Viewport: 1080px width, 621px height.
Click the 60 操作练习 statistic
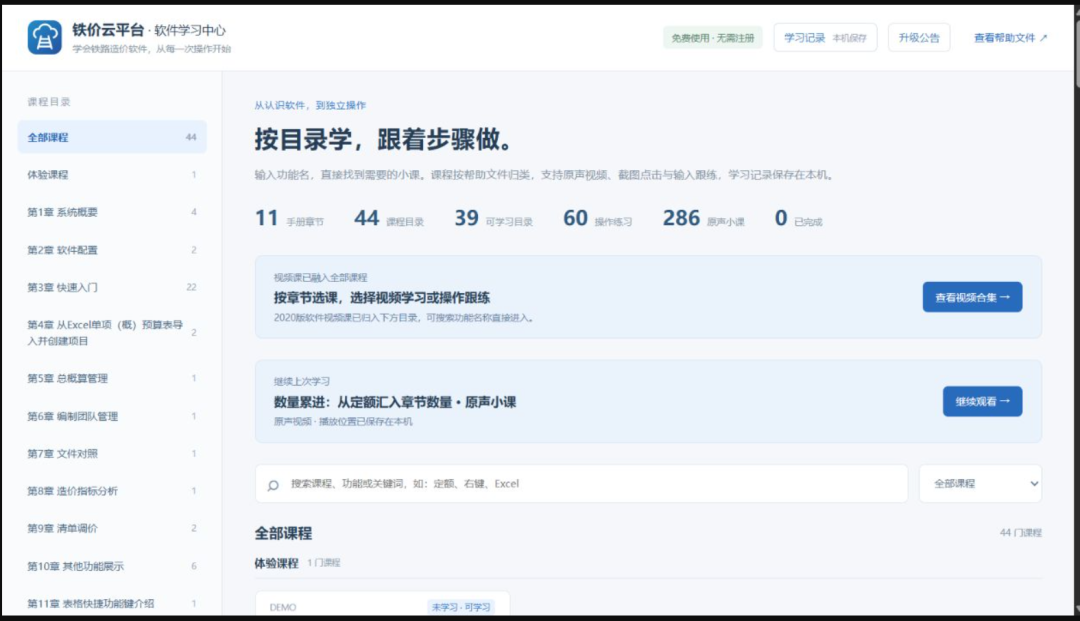[x=597, y=218]
